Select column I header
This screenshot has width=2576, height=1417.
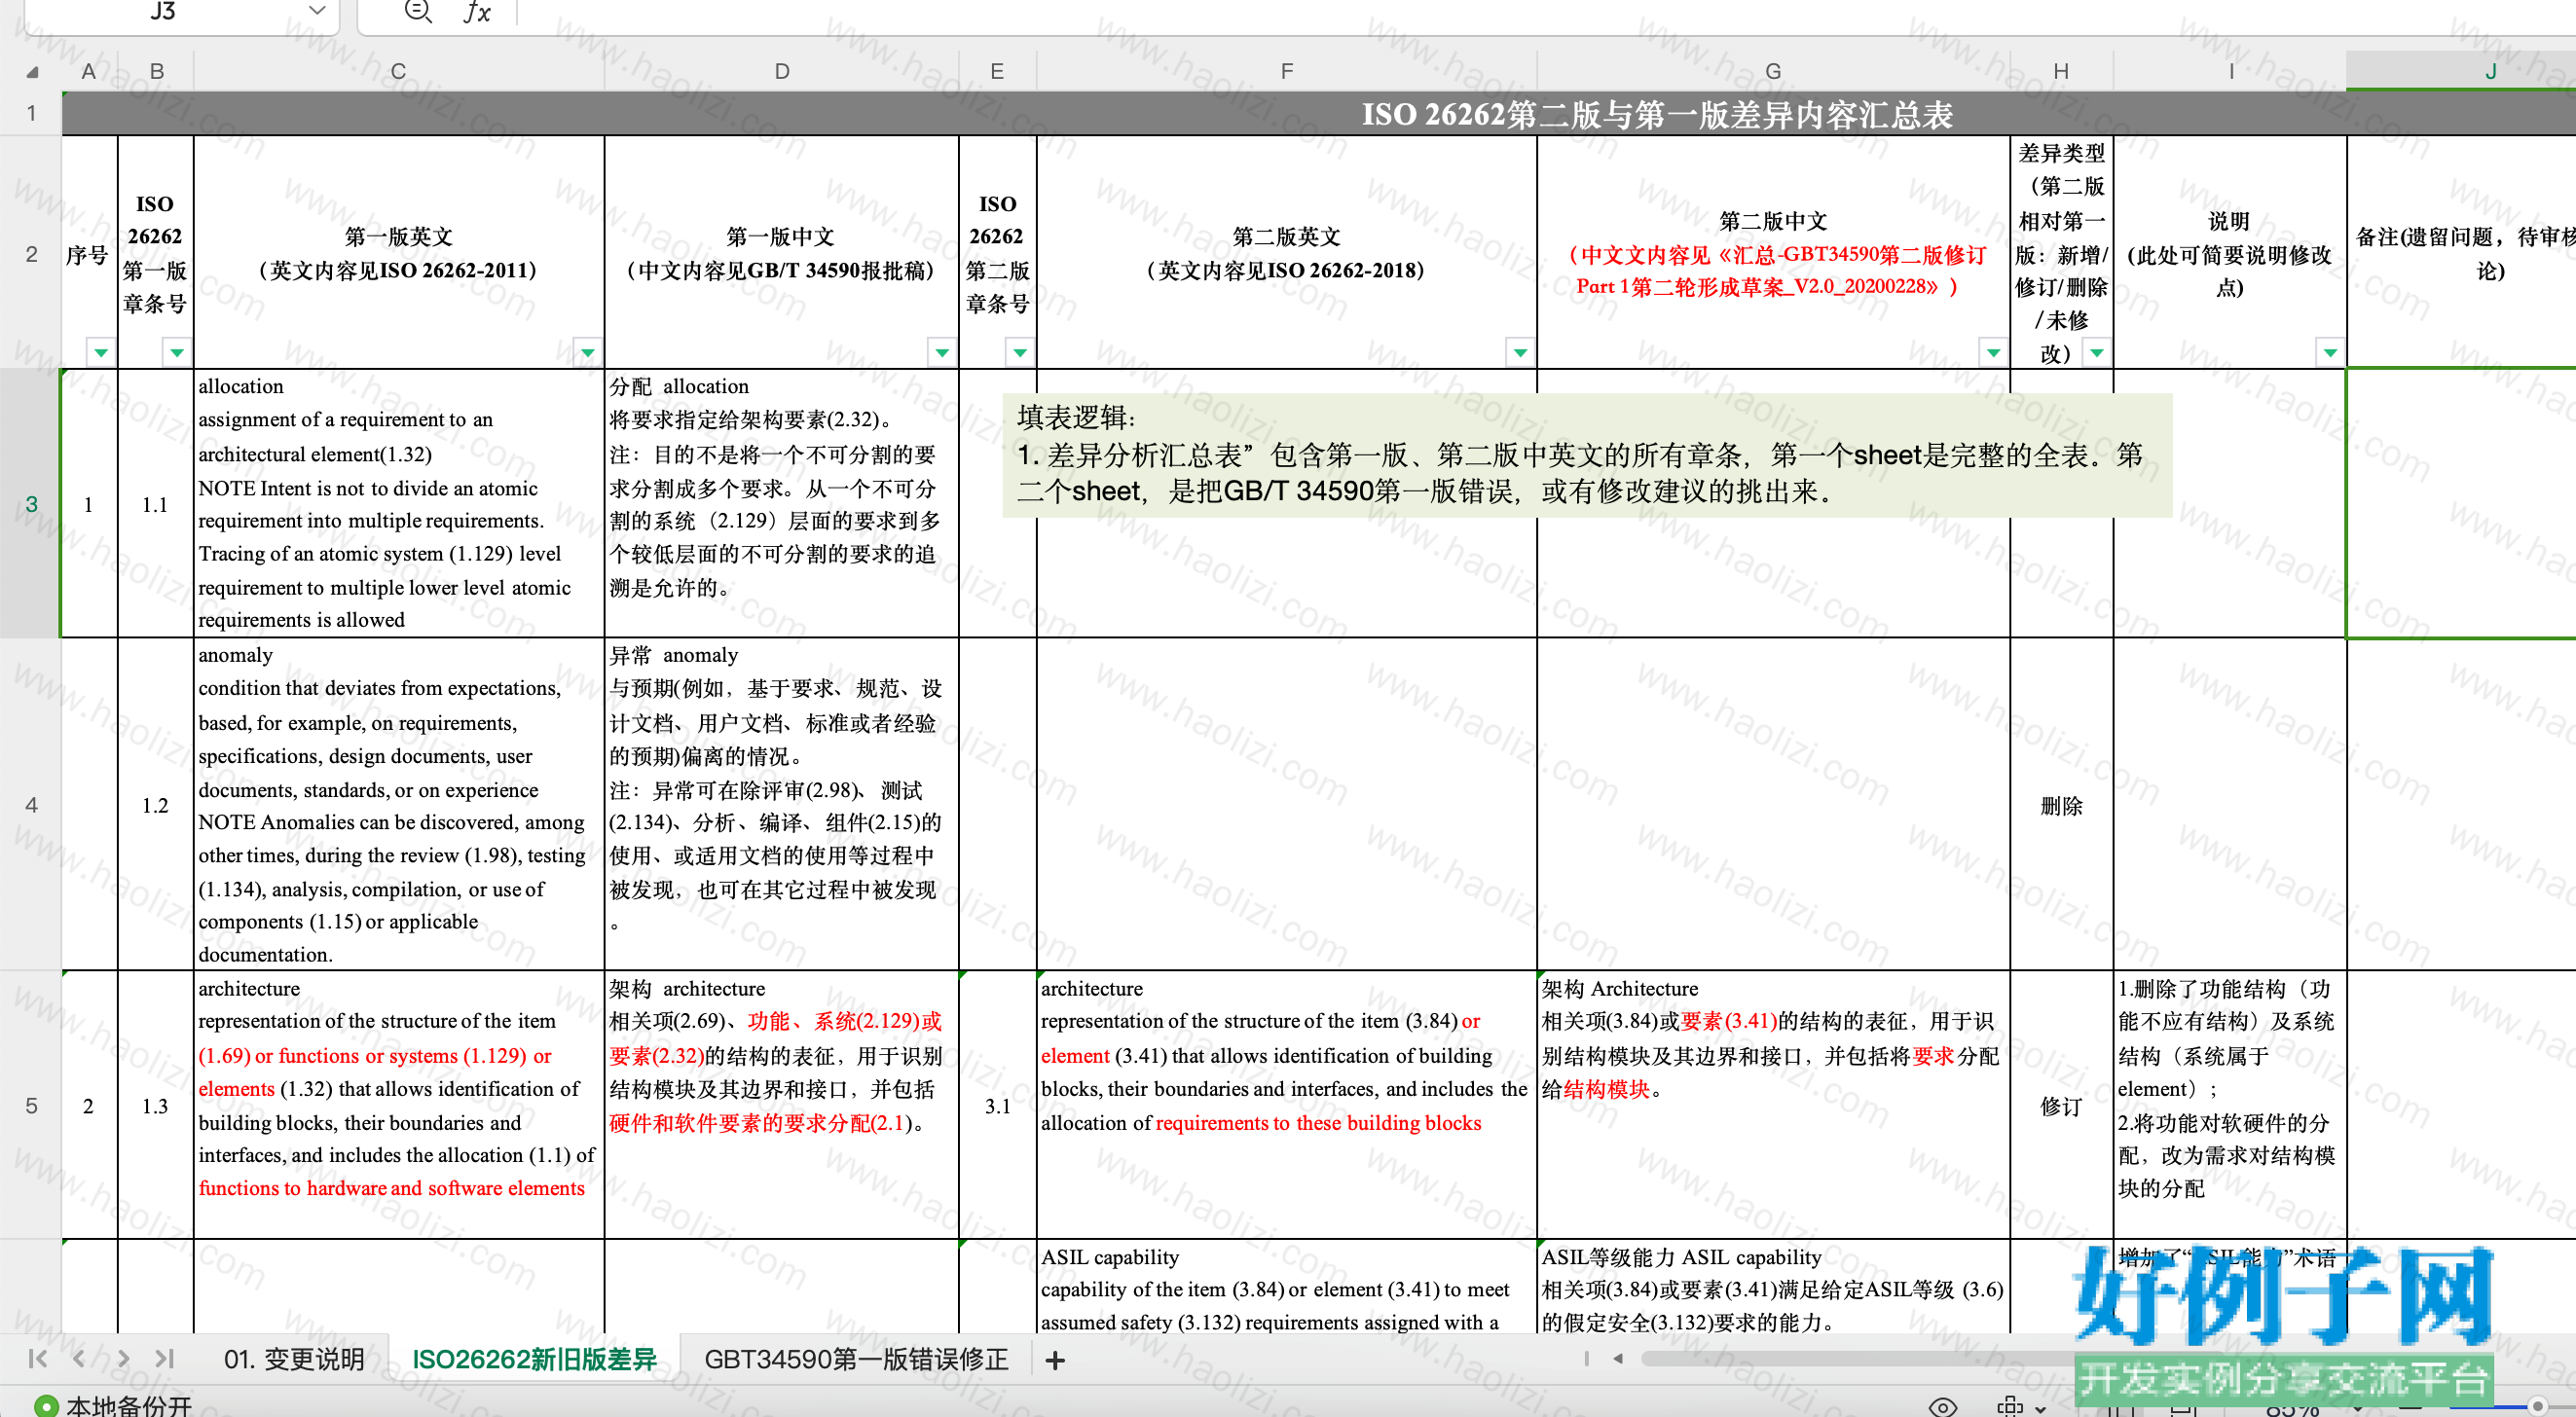point(2229,71)
